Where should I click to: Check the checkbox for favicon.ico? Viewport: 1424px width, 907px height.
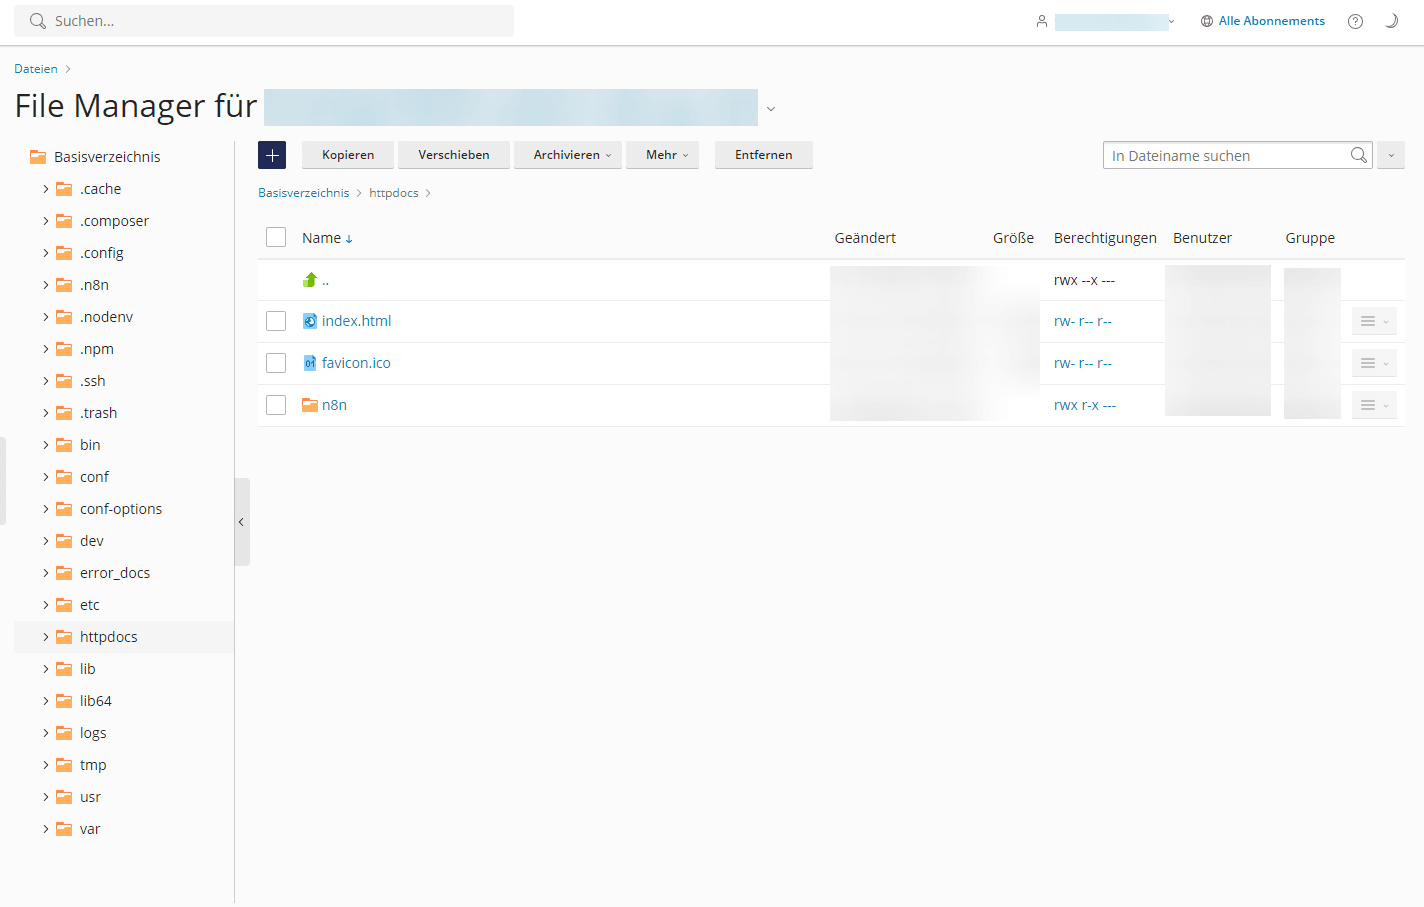point(276,363)
